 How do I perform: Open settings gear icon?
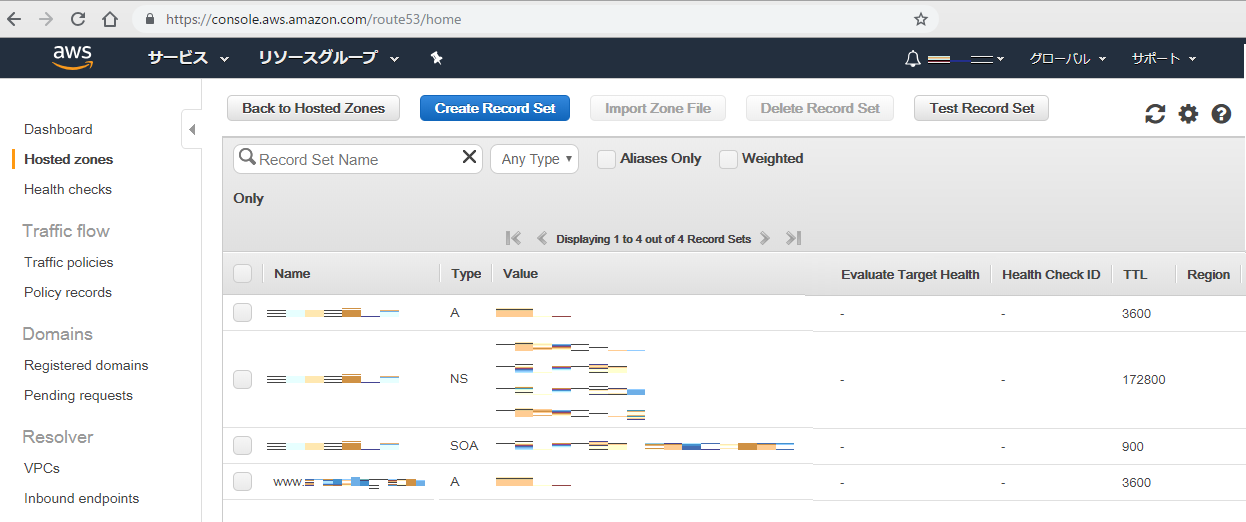coord(1188,114)
